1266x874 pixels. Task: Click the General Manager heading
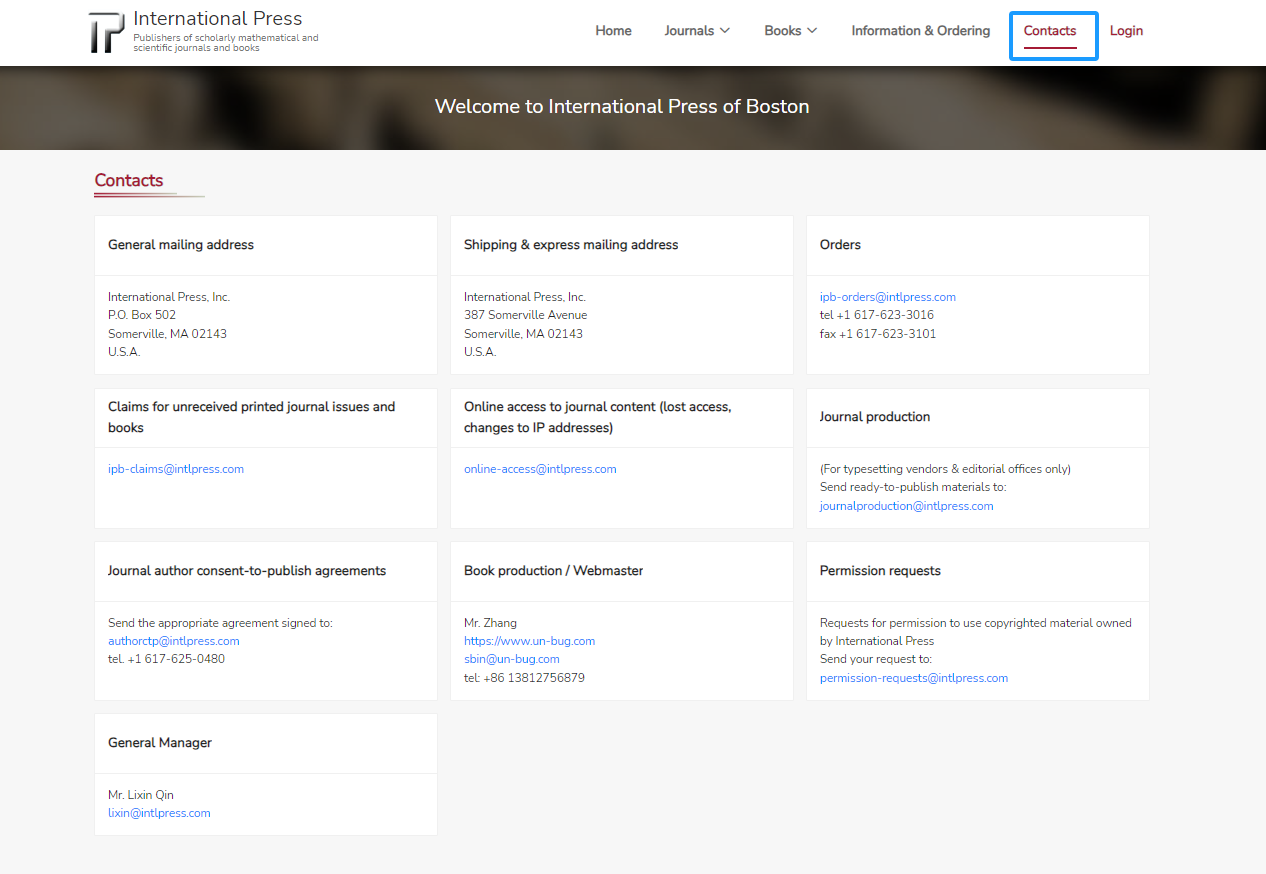tap(160, 743)
